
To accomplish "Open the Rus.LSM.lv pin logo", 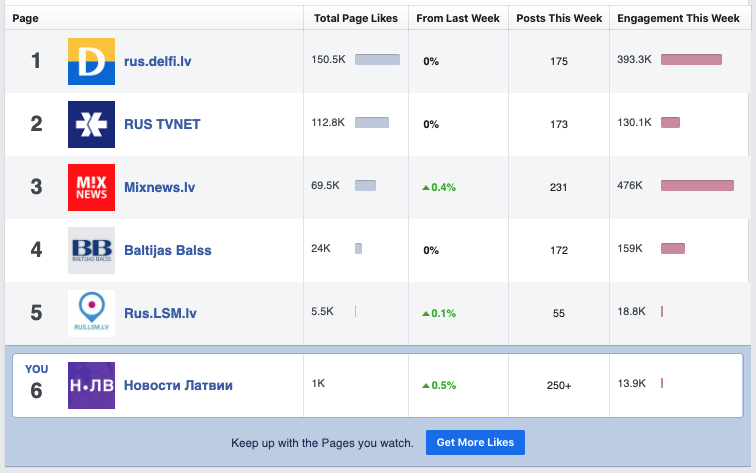I will [91, 313].
